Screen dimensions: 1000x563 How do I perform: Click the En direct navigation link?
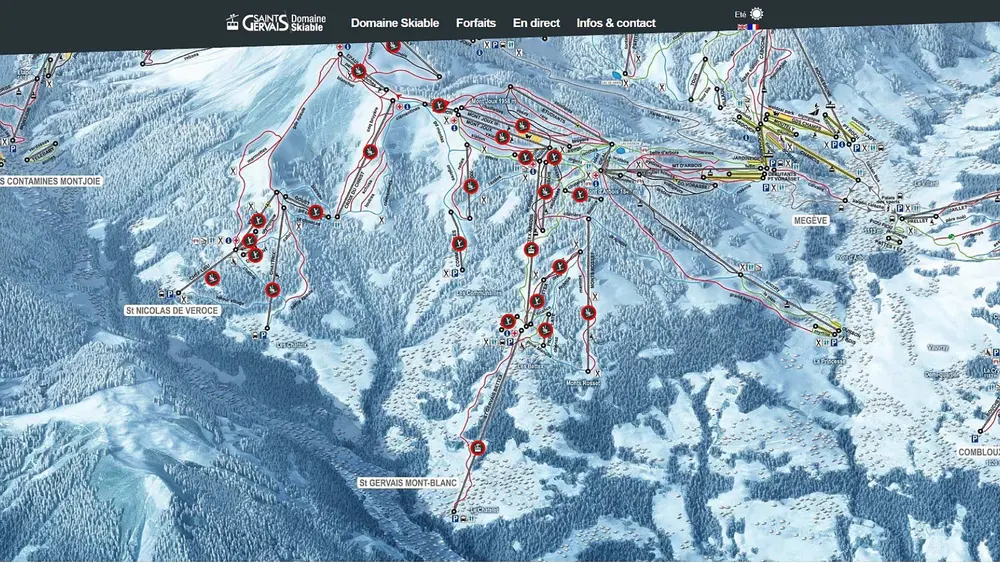(536, 23)
